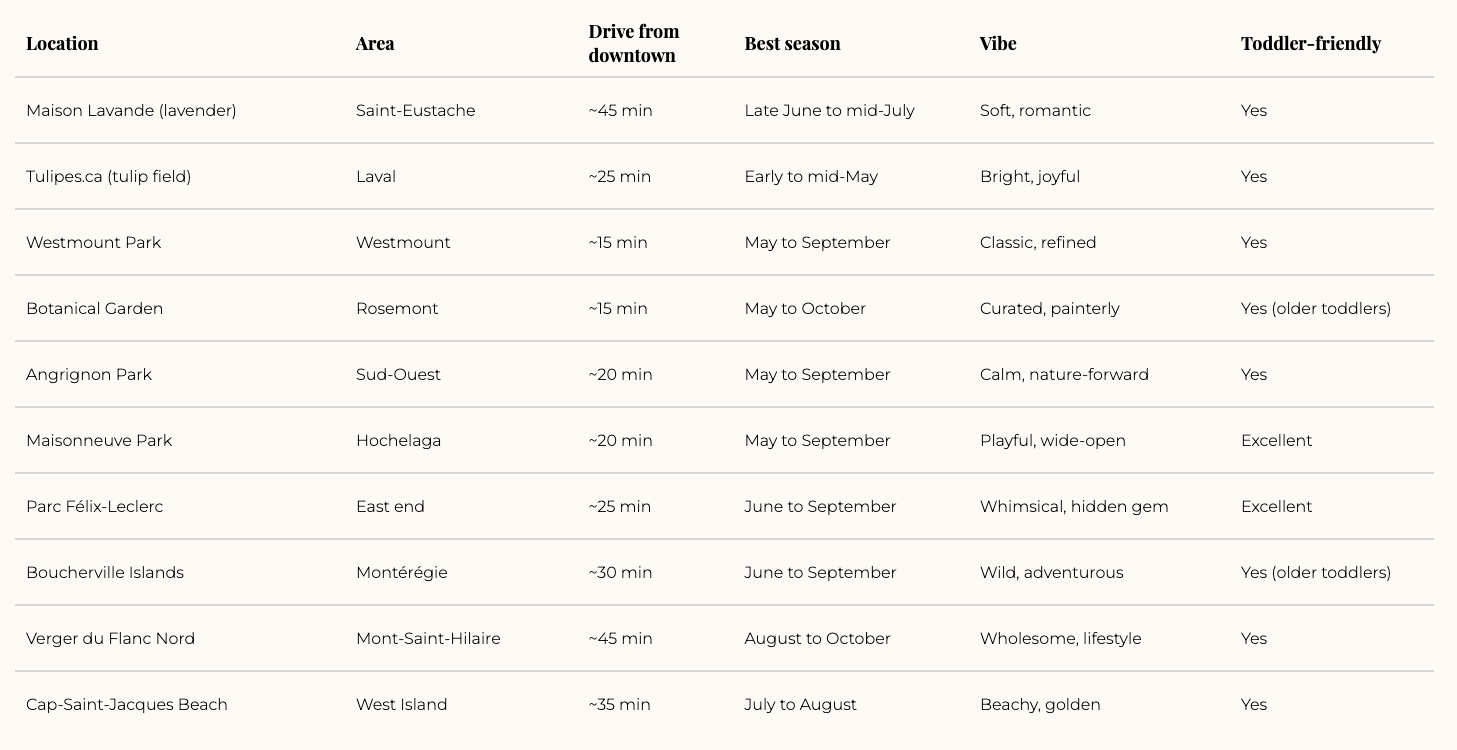The width and height of the screenshot is (1457, 750).
Task: Click the Best season column header
Action: (x=792, y=43)
